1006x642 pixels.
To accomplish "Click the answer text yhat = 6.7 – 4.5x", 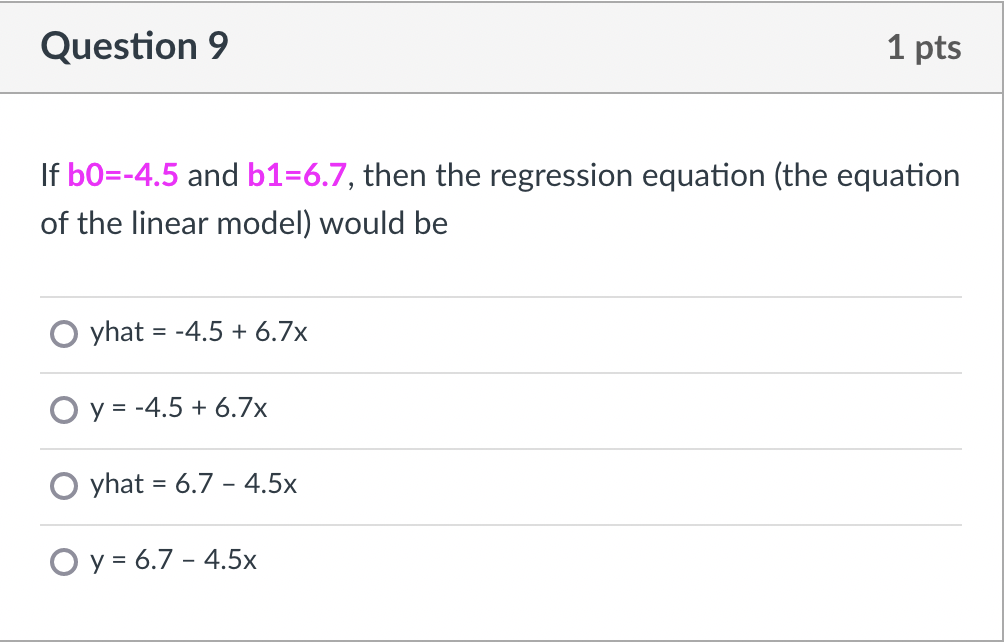I will pos(192,485).
